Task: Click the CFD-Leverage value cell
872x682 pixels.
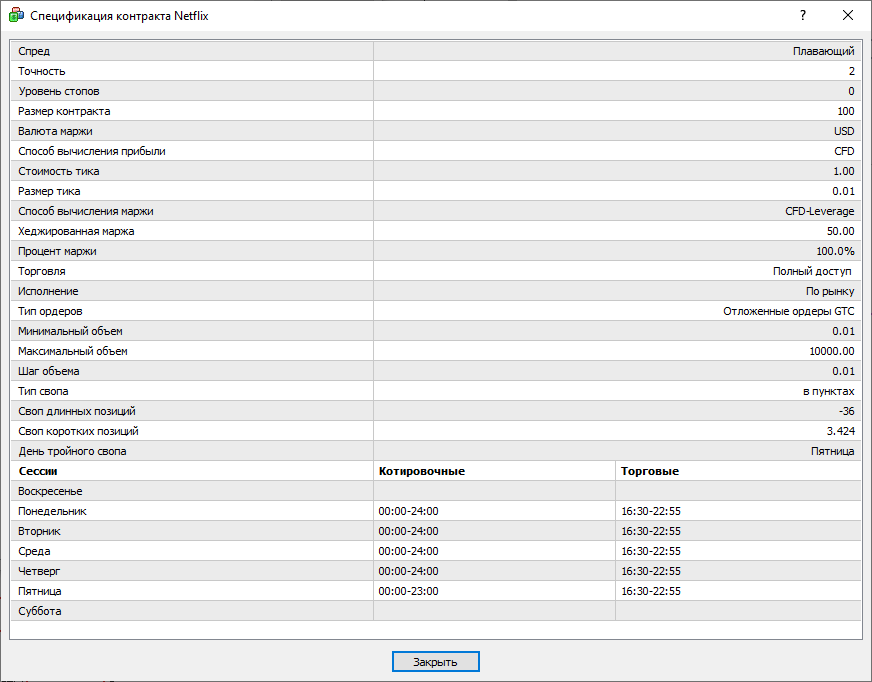Action: click(x=819, y=211)
